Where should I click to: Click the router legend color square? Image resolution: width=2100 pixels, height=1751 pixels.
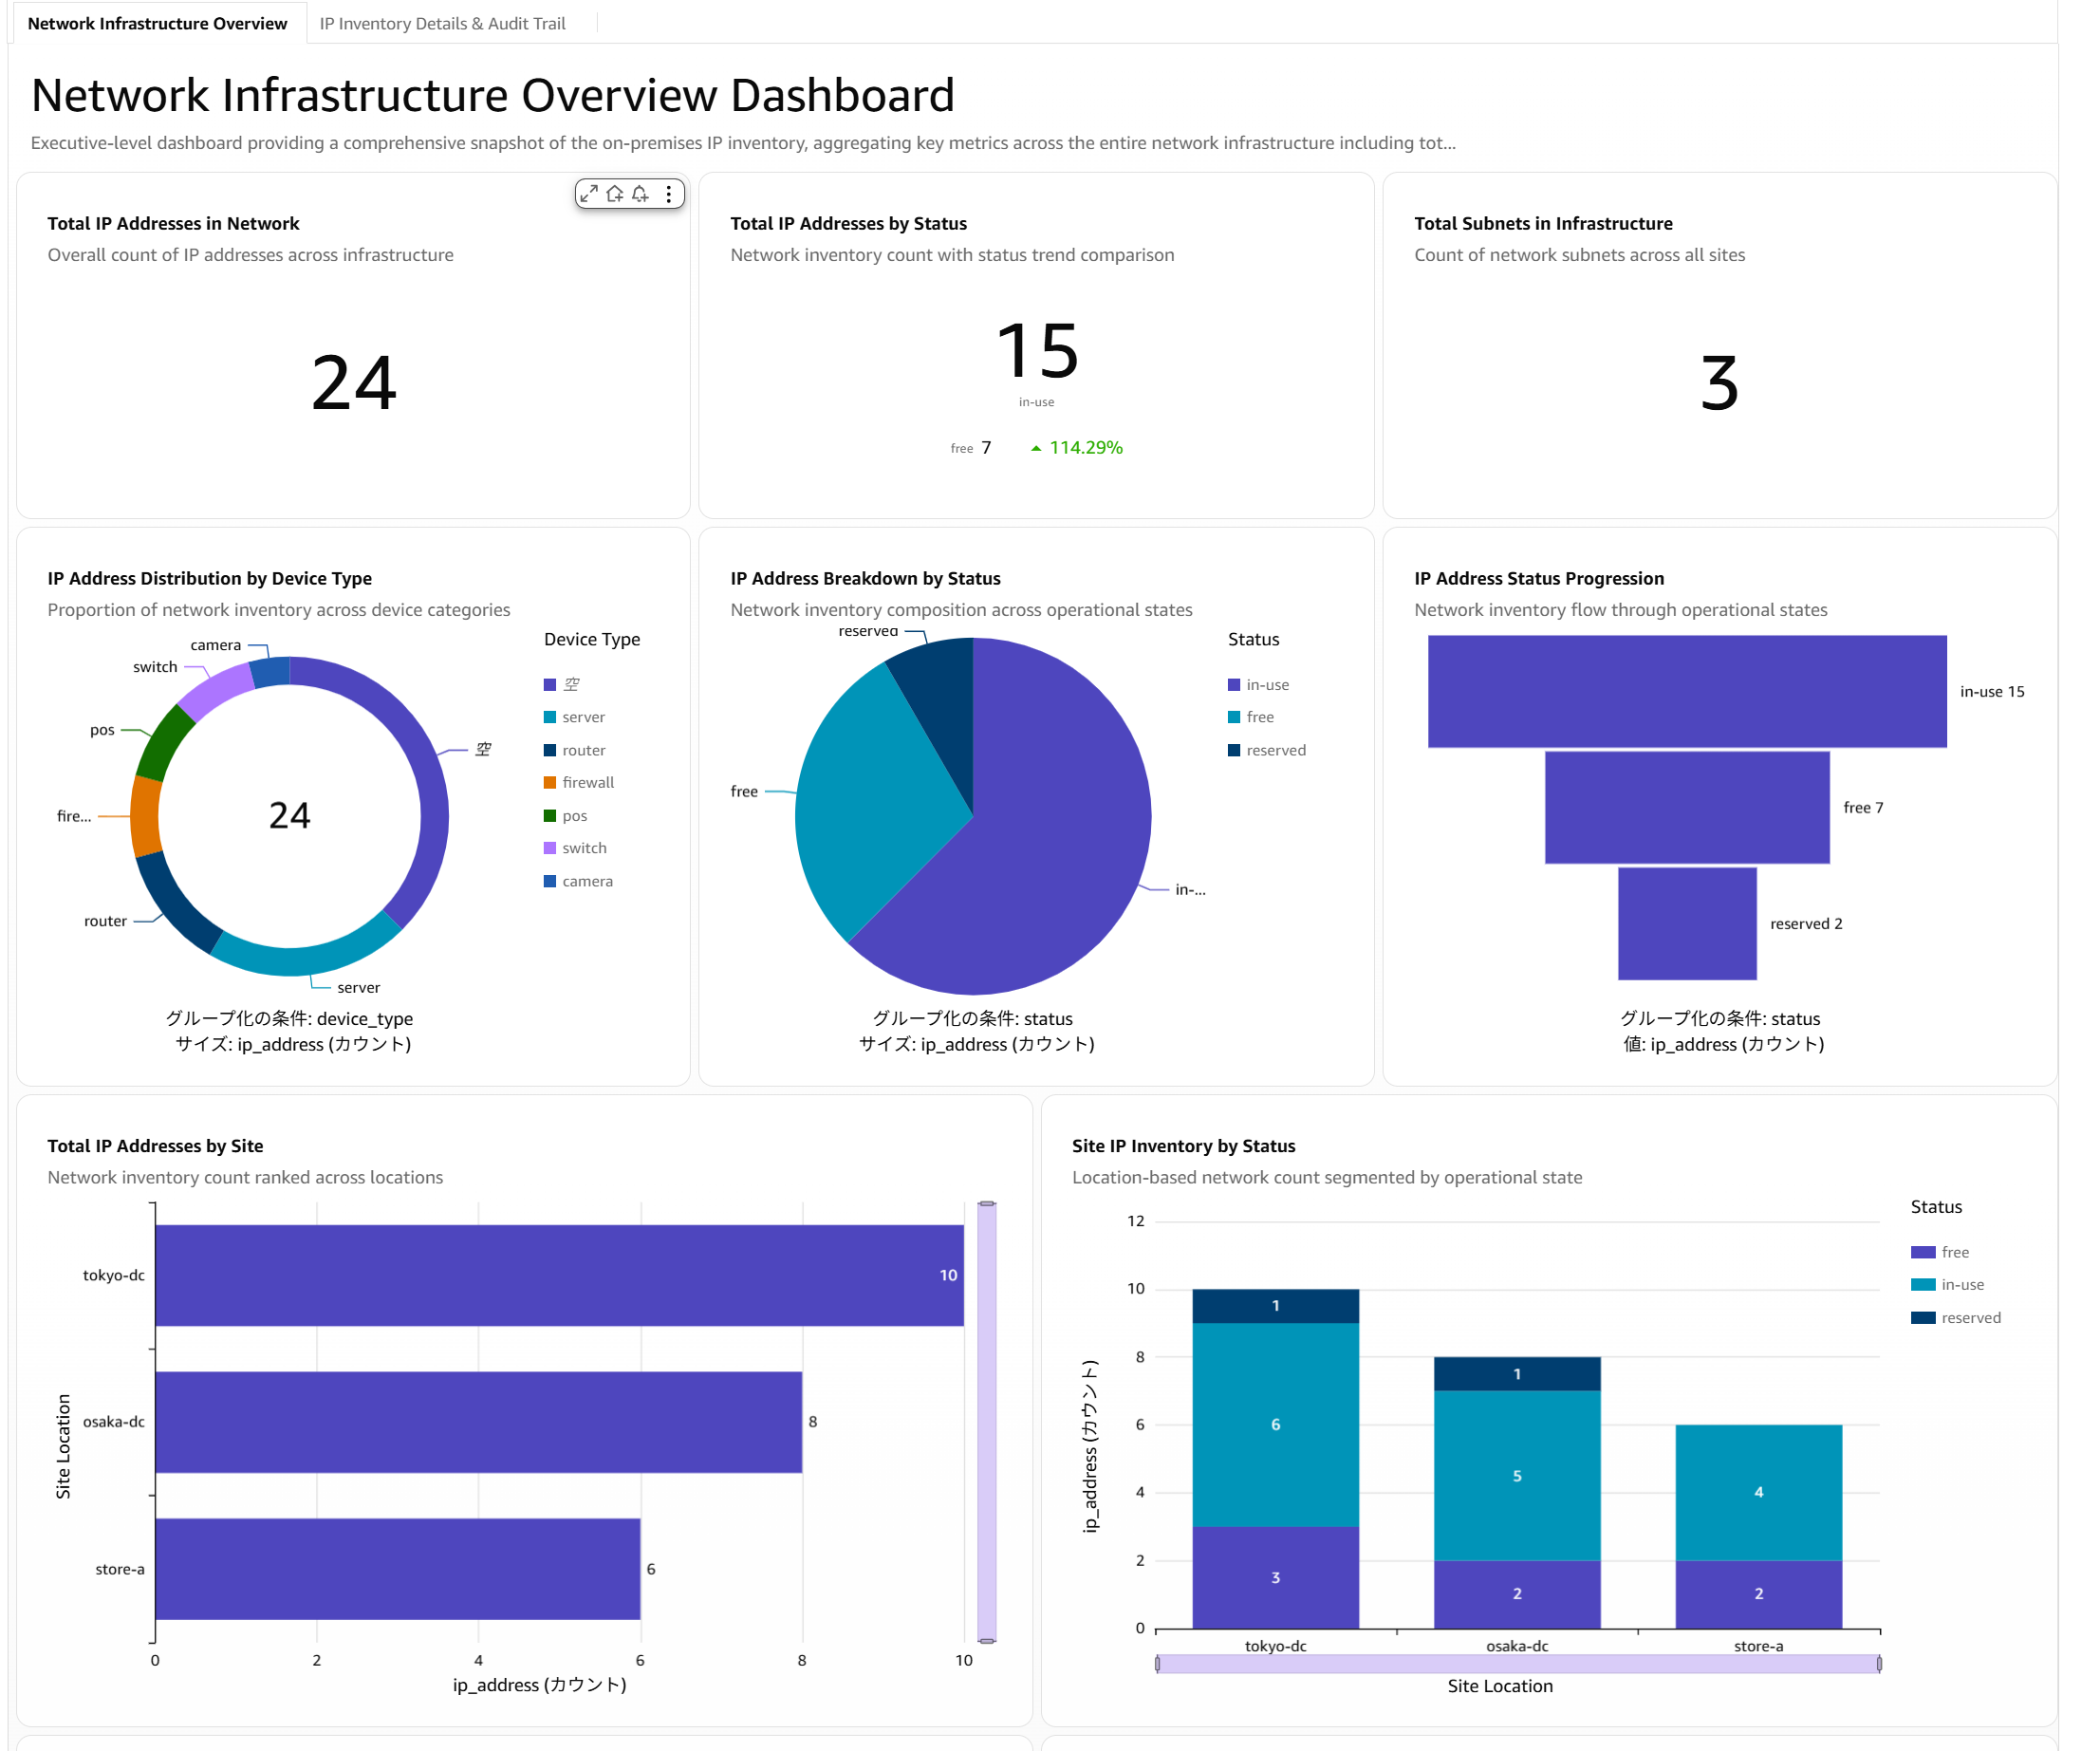pyautogui.click(x=550, y=750)
